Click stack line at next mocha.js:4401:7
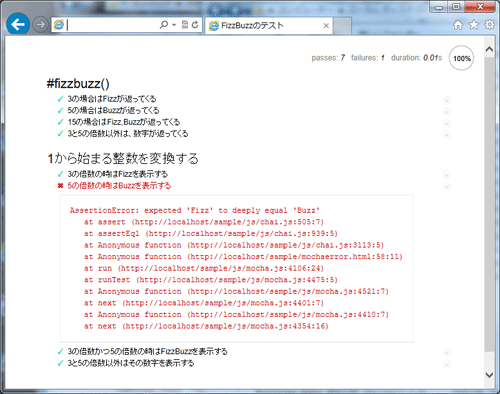500x394 pixels. tap(204, 303)
